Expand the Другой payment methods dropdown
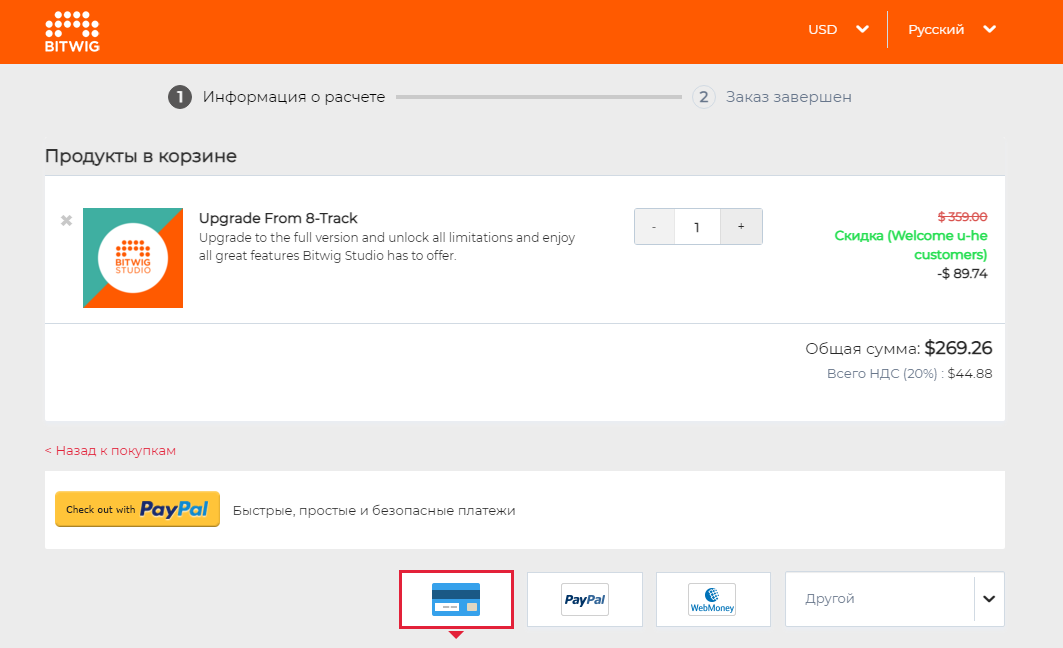Image resolution: width=1063 pixels, height=648 pixels. pos(895,599)
